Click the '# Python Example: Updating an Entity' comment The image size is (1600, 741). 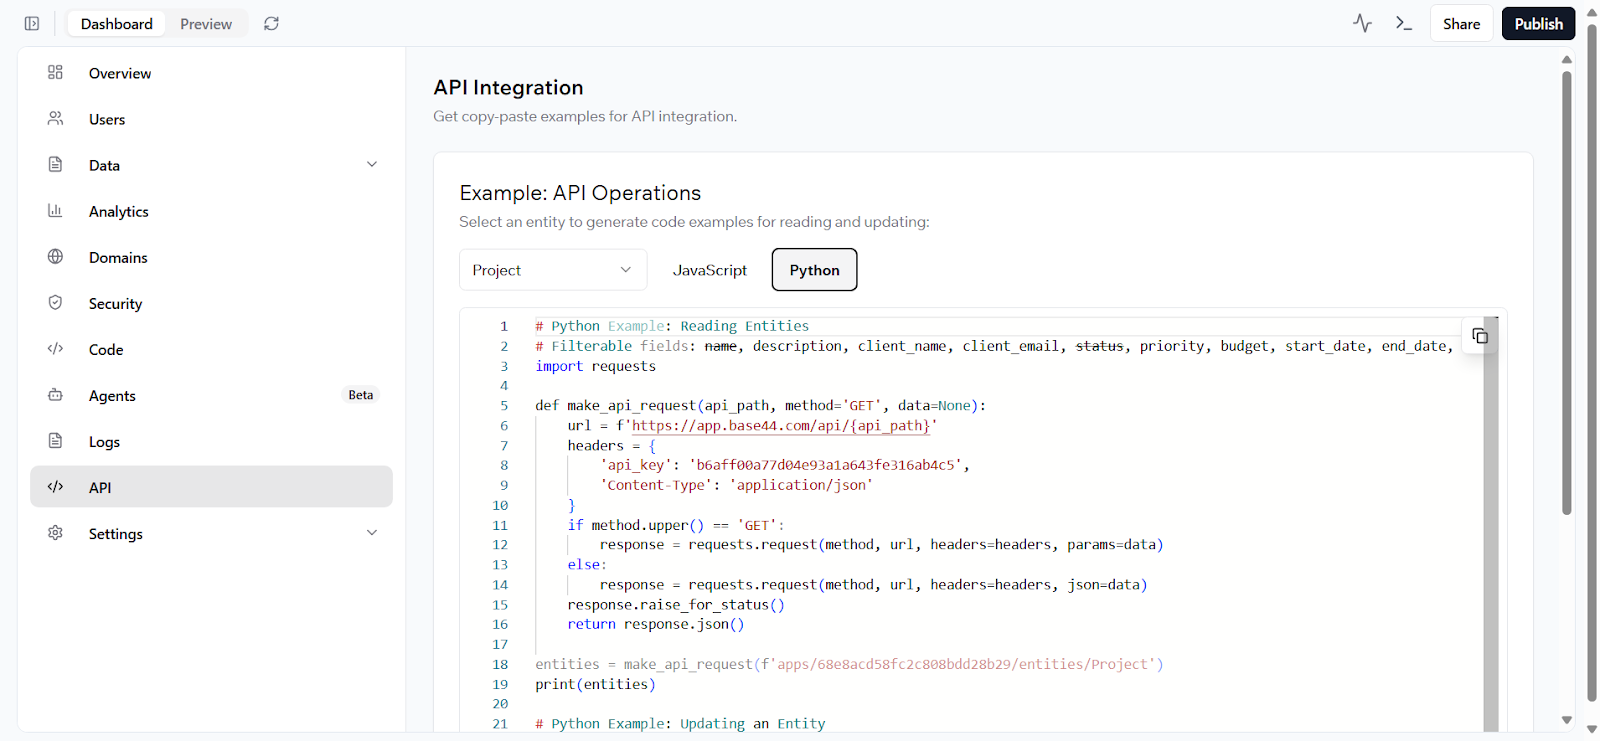click(x=680, y=724)
